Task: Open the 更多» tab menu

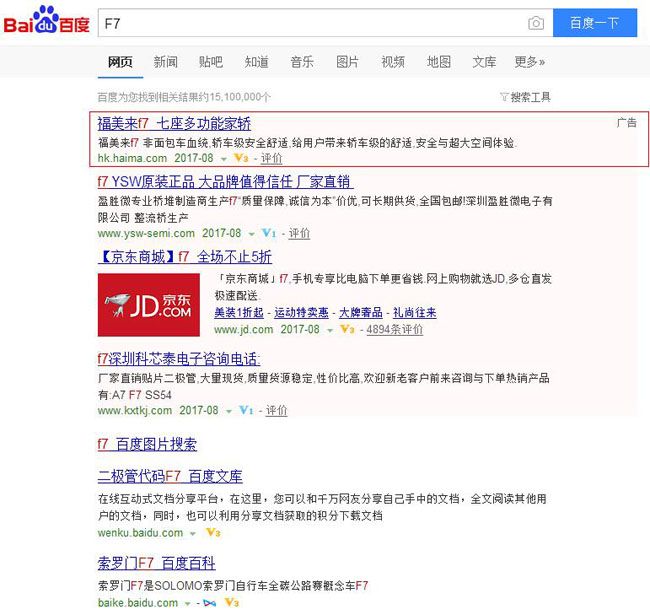Action: [530, 62]
